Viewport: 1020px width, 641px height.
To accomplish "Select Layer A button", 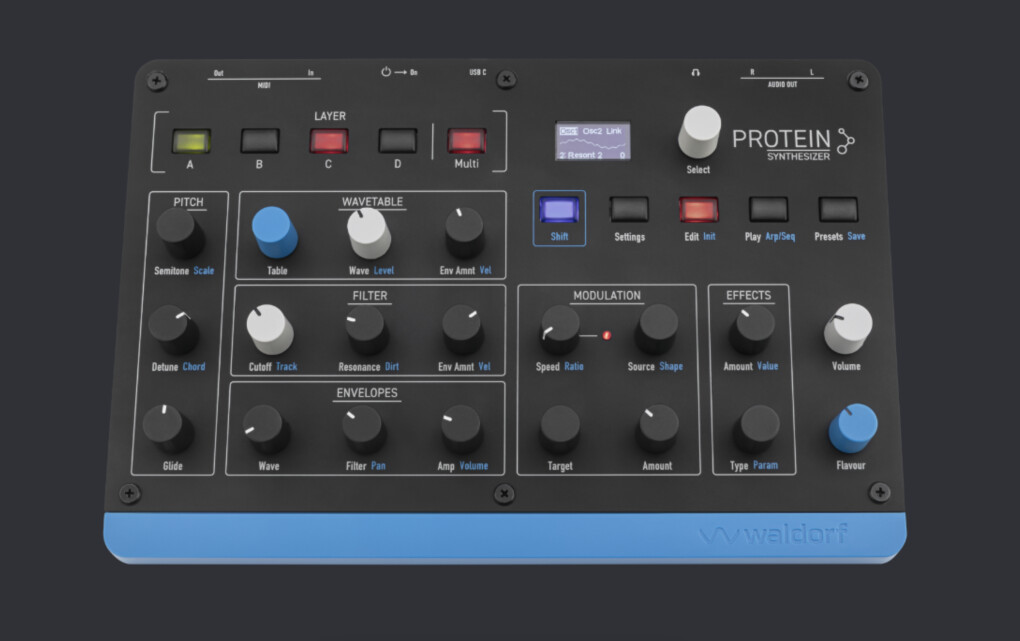I will click(191, 141).
